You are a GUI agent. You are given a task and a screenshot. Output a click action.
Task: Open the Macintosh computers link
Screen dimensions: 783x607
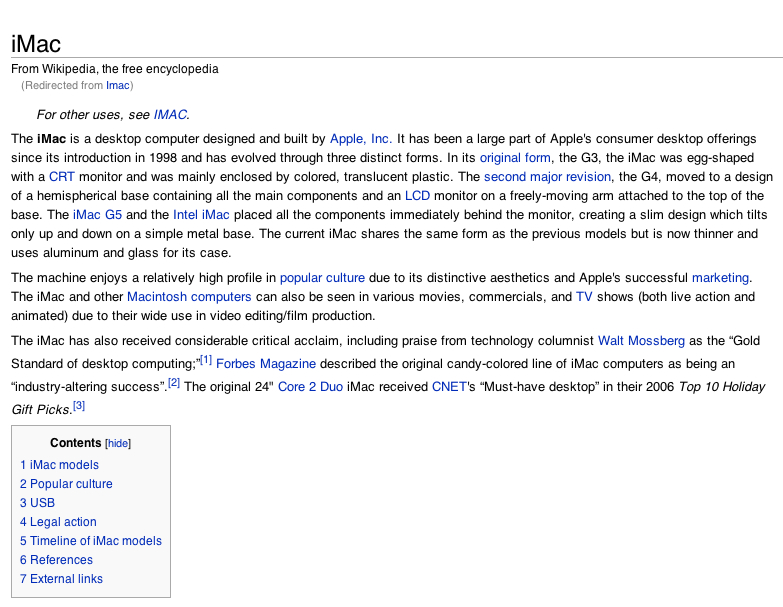tap(189, 297)
